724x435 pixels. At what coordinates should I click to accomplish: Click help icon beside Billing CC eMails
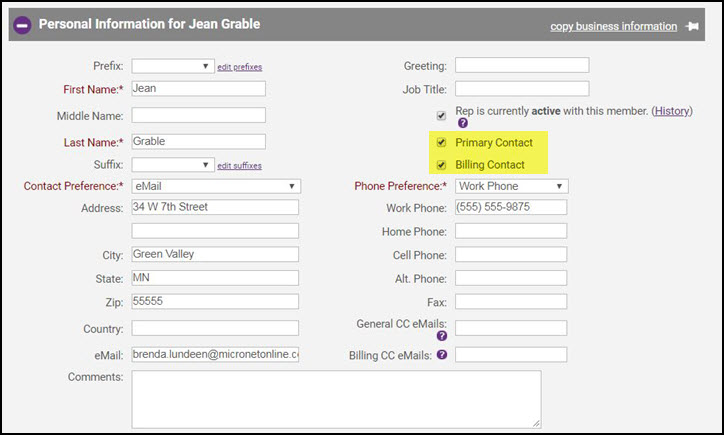coord(441,355)
